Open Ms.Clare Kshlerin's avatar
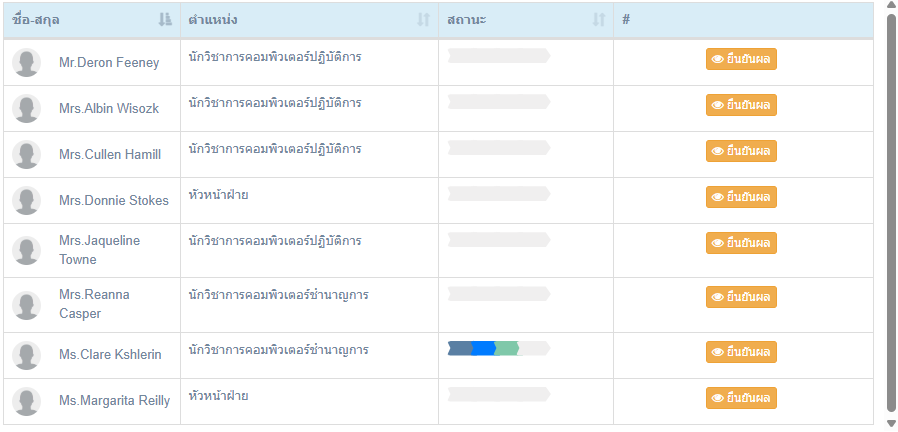898x432 pixels. pyautogui.click(x=26, y=355)
